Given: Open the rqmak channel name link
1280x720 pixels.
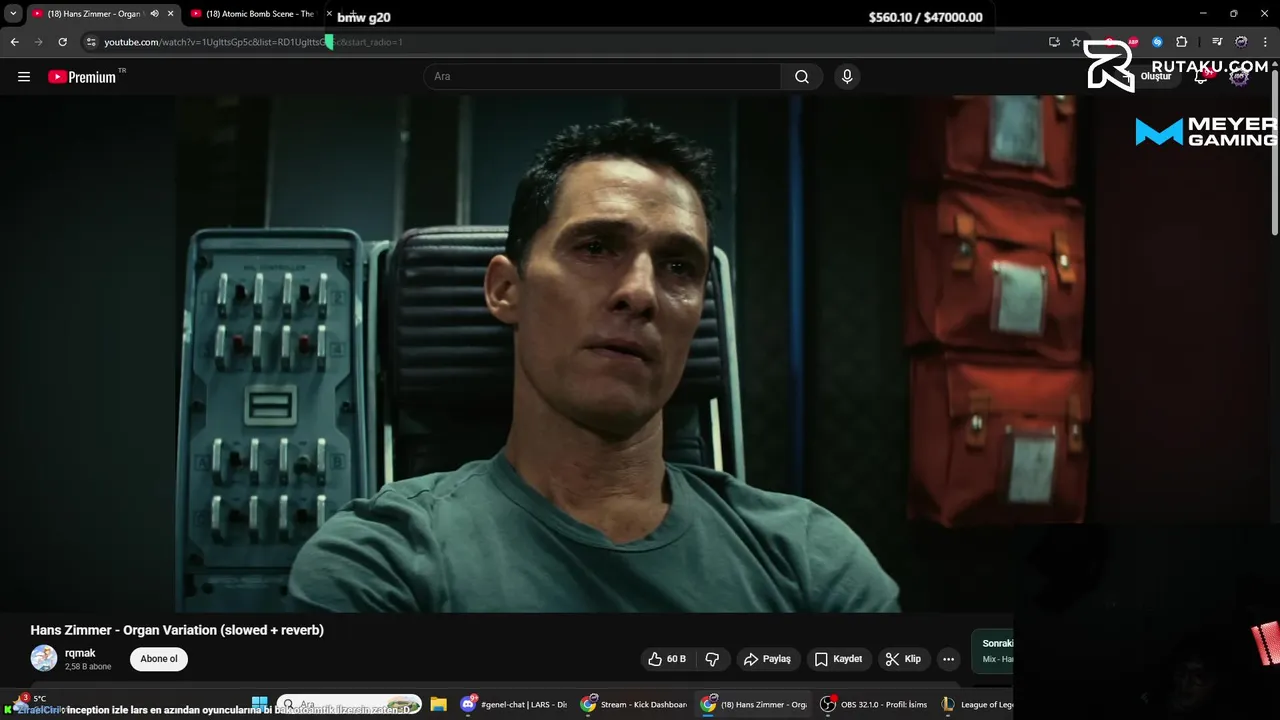Looking at the screenshot, I should coord(80,653).
